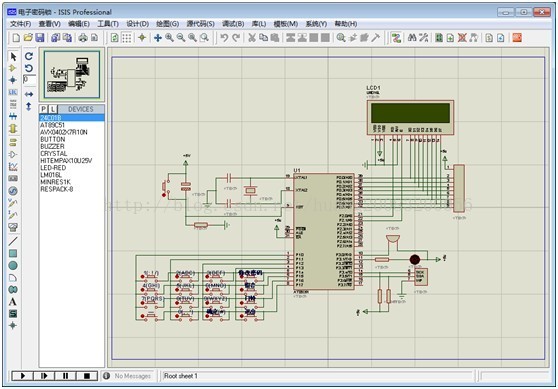Toggle vertical Y-mirror
558x389 pixels.
tap(29, 106)
